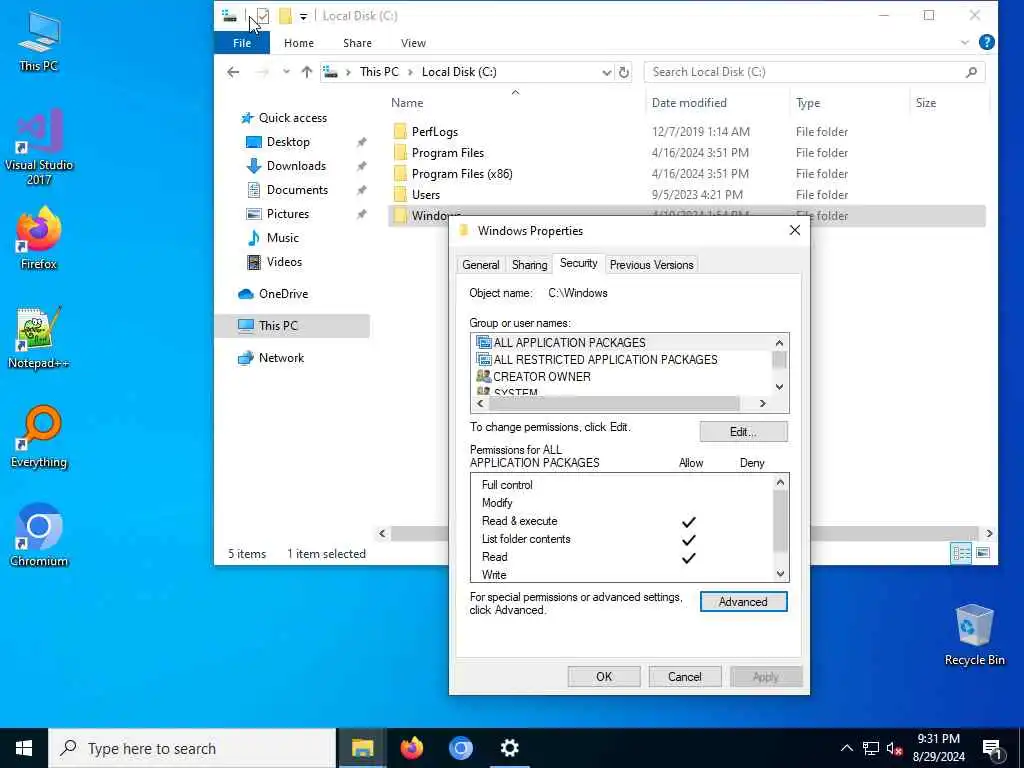The image size is (1024, 768).
Task: Click Firefox icon in taskbar
Action: (x=411, y=748)
